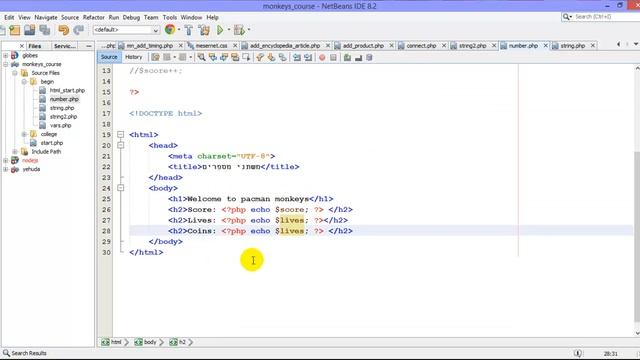
Task: Click the Shift Line Right icon
Action: click(x=308, y=58)
